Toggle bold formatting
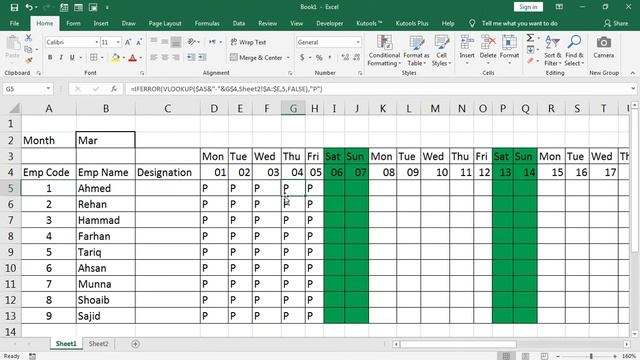Image resolution: width=640 pixels, height=360 pixels. point(50,58)
